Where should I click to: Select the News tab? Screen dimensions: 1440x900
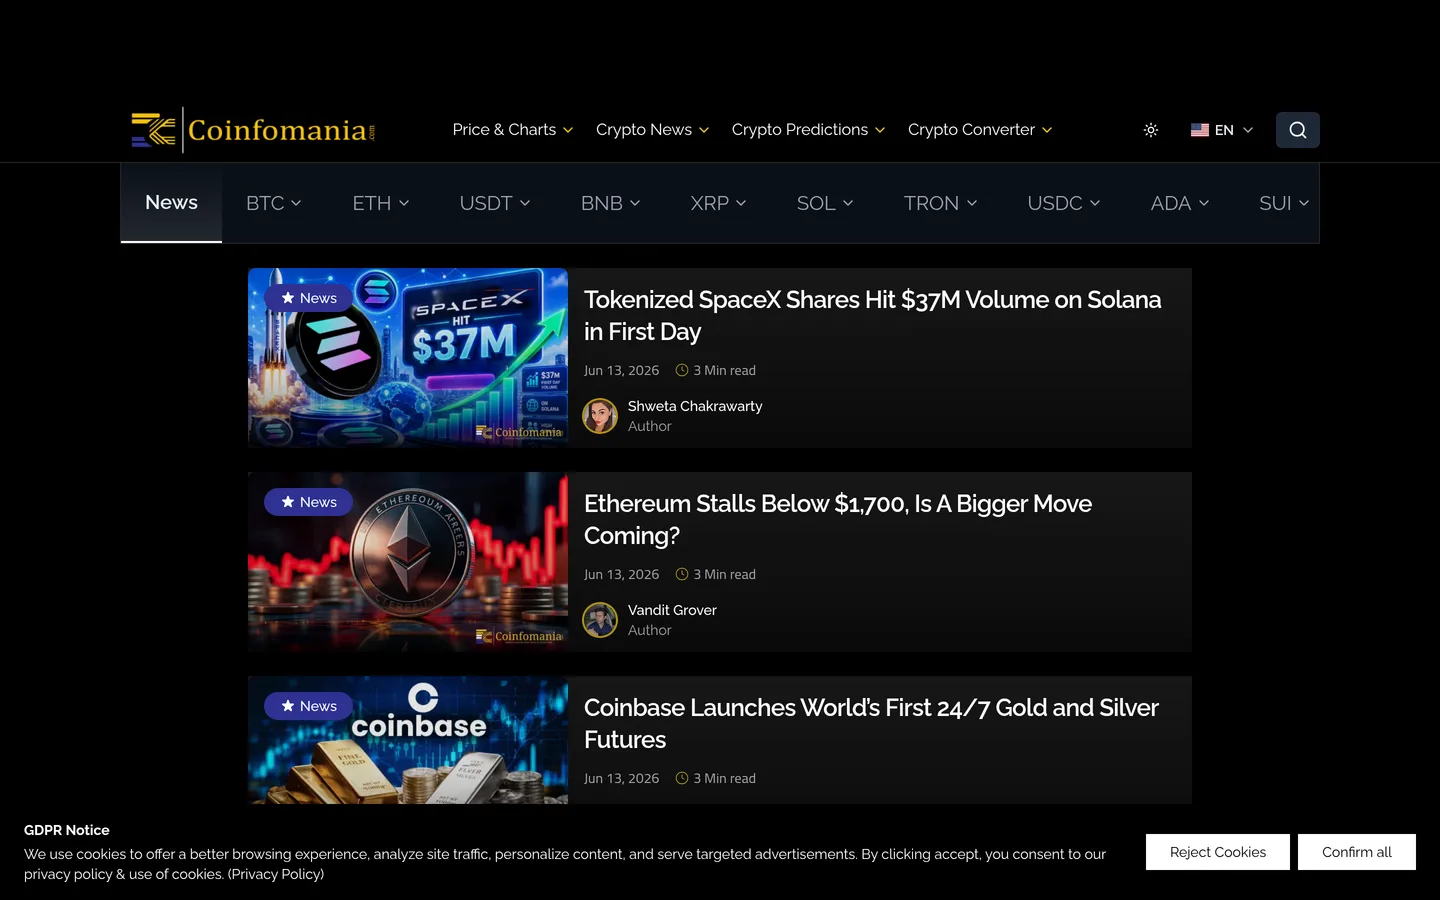tap(171, 203)
